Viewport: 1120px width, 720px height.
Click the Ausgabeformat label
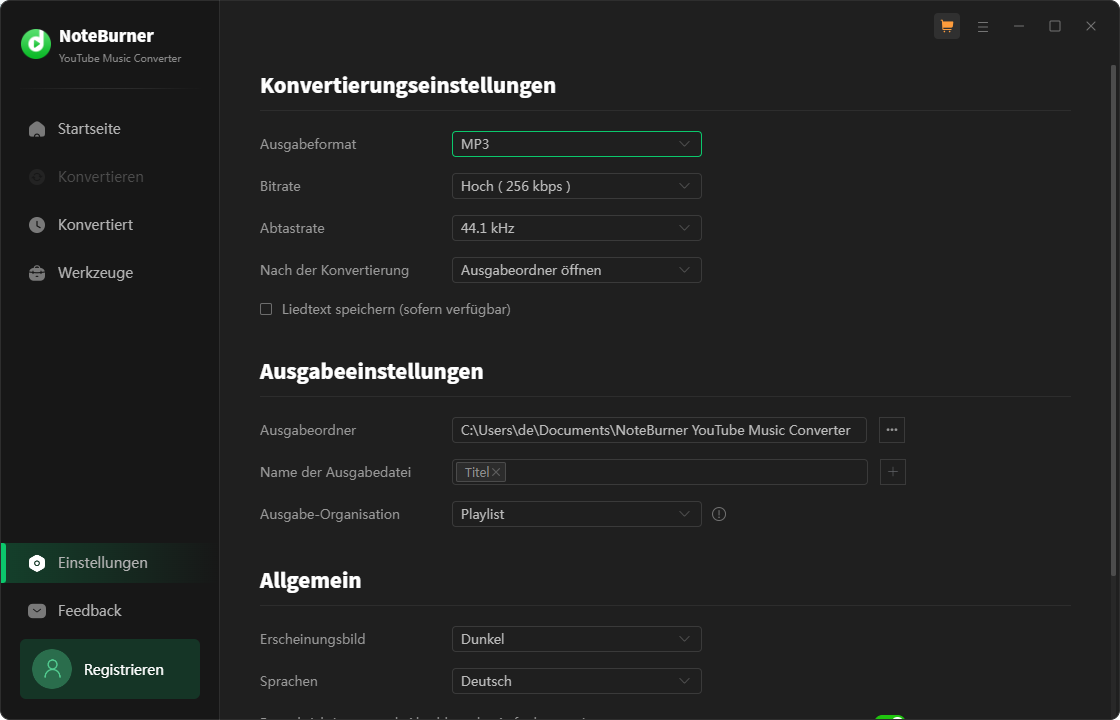tap(308, 144)
